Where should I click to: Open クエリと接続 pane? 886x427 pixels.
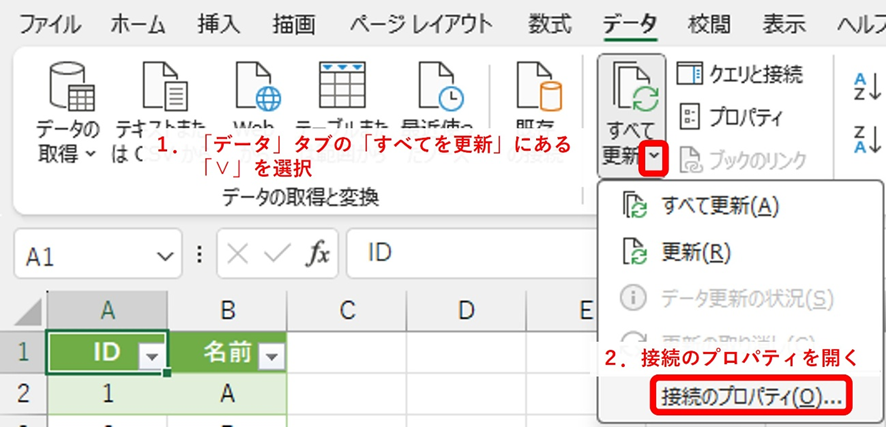tap(740, 73)
